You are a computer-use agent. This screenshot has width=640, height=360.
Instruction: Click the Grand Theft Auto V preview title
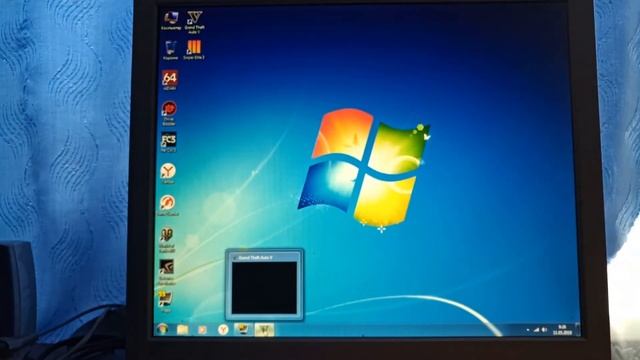coord(256,258)
